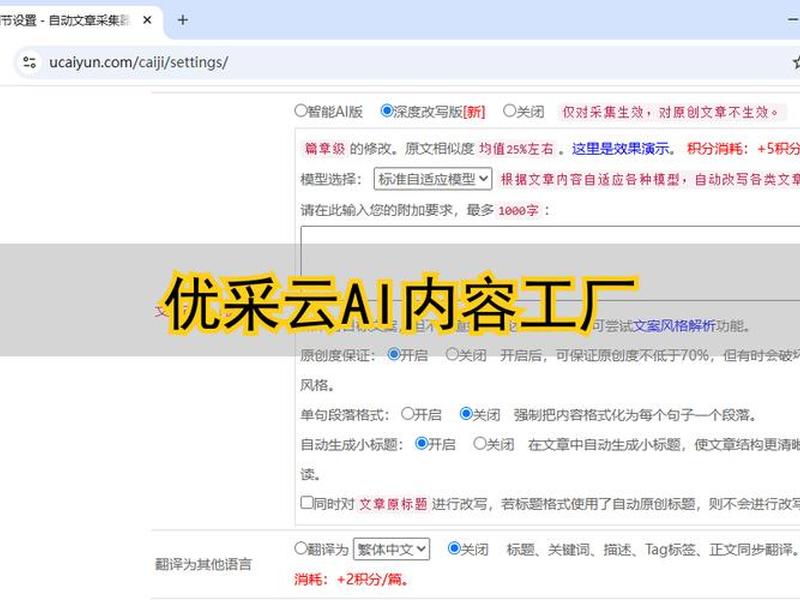800x600 pixels.
Task: Check the 同时对文章原标题进行改写 checkbox
Action: [x=307, y=503]
